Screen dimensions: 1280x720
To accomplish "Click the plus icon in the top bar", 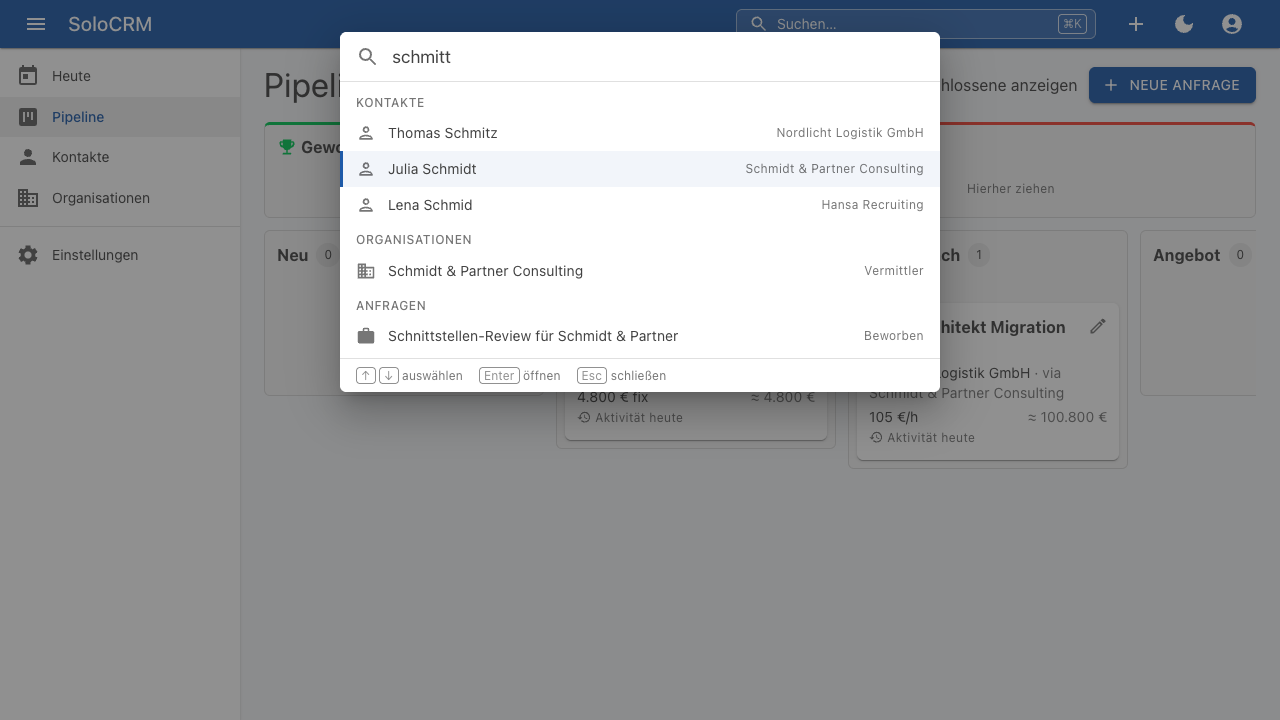I will pyautogui.click(x=1136, y=24).
